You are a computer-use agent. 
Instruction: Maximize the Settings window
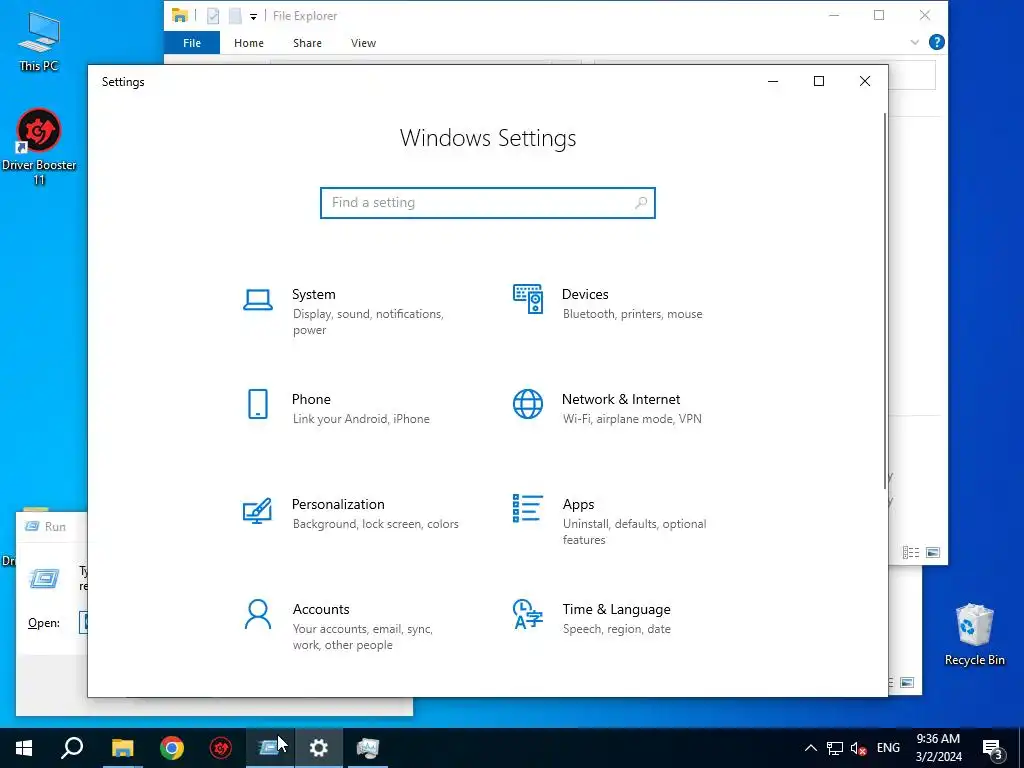coord(819,81)
